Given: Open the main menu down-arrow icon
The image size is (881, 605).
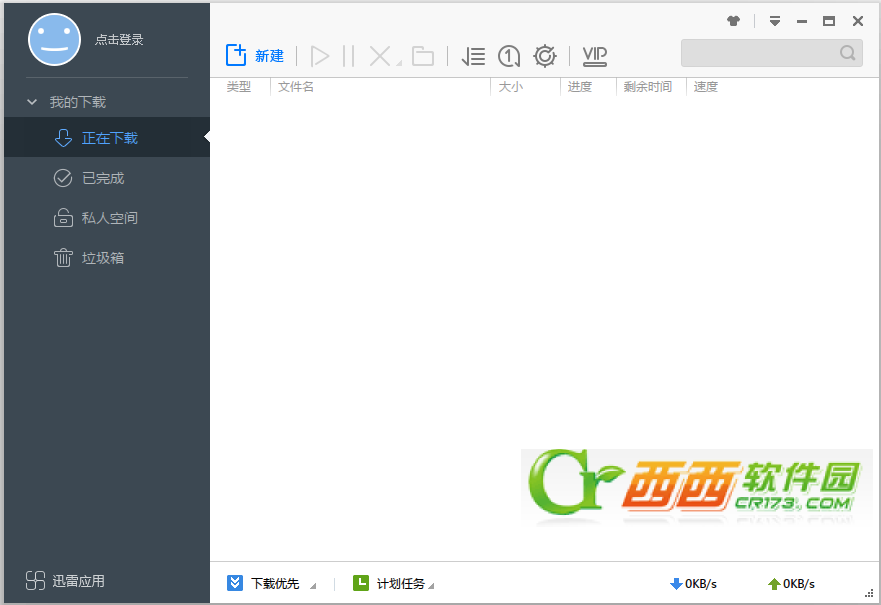Looking at the screenshot, I should [x=775, y=21].
